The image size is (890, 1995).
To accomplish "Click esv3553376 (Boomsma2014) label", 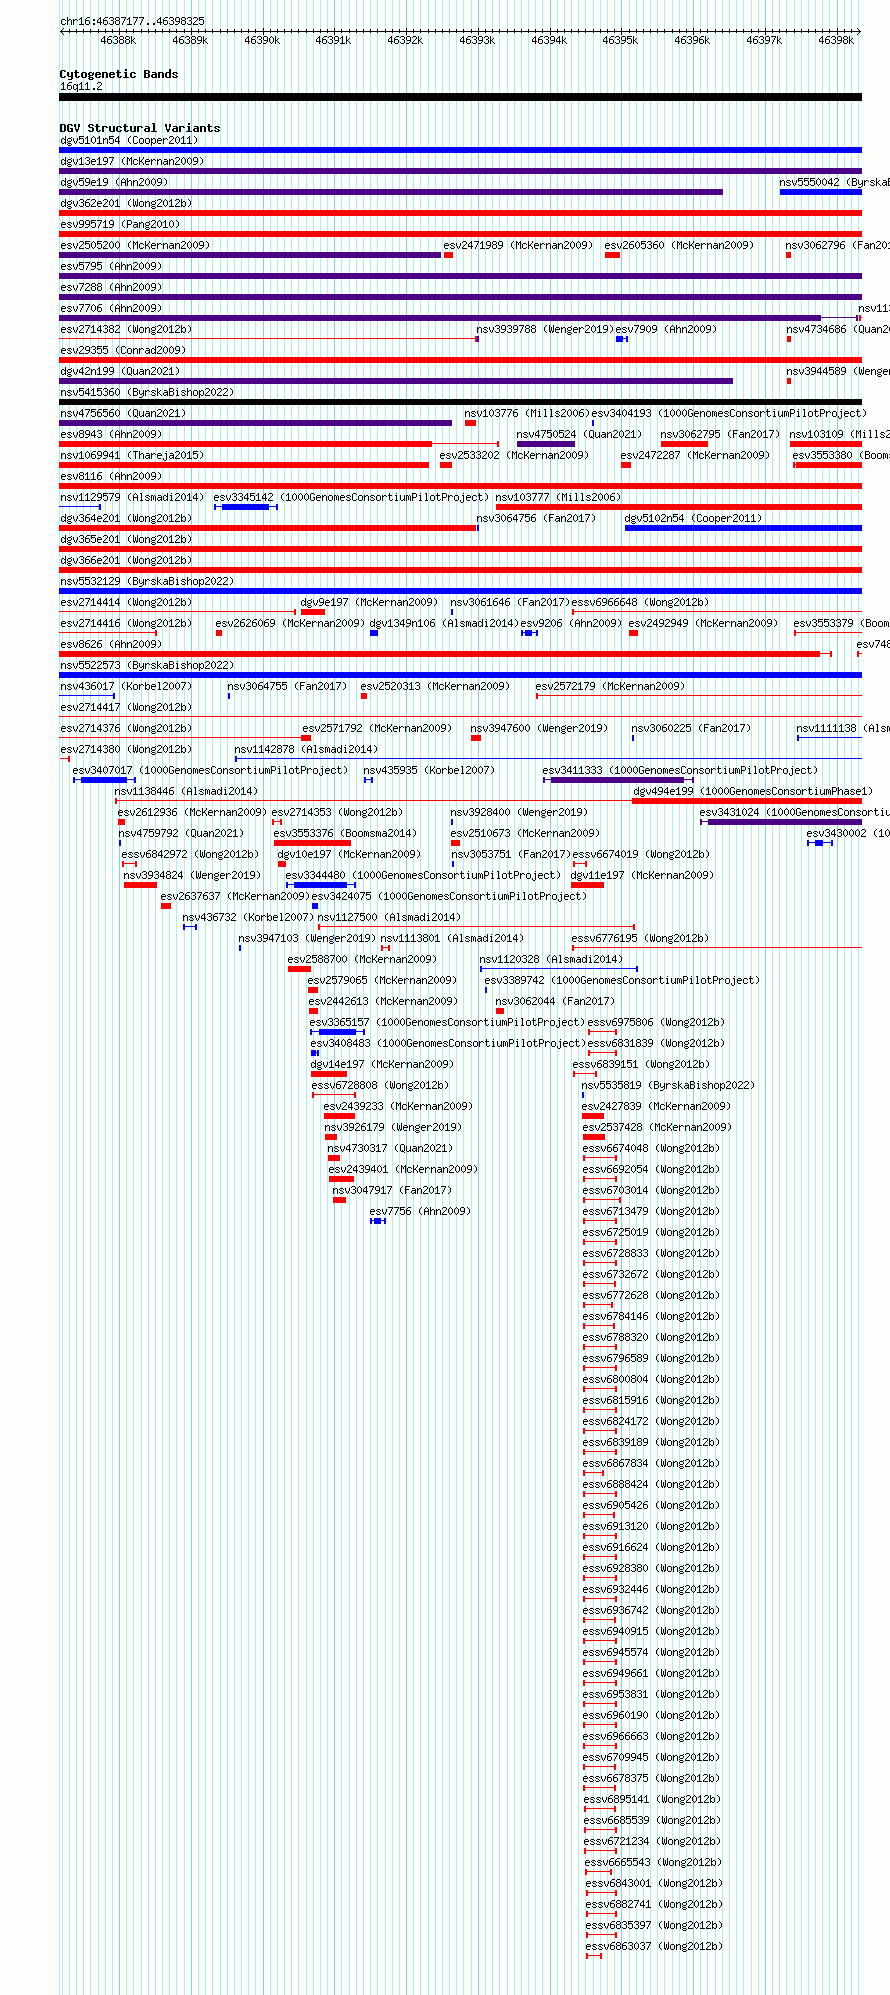I will 345,833.
